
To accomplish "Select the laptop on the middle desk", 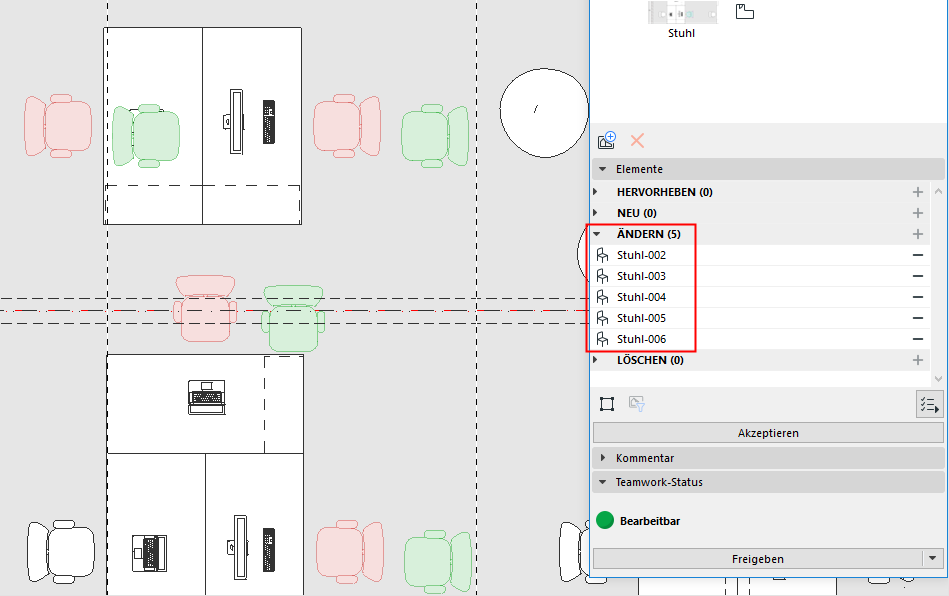I will 206,398.
